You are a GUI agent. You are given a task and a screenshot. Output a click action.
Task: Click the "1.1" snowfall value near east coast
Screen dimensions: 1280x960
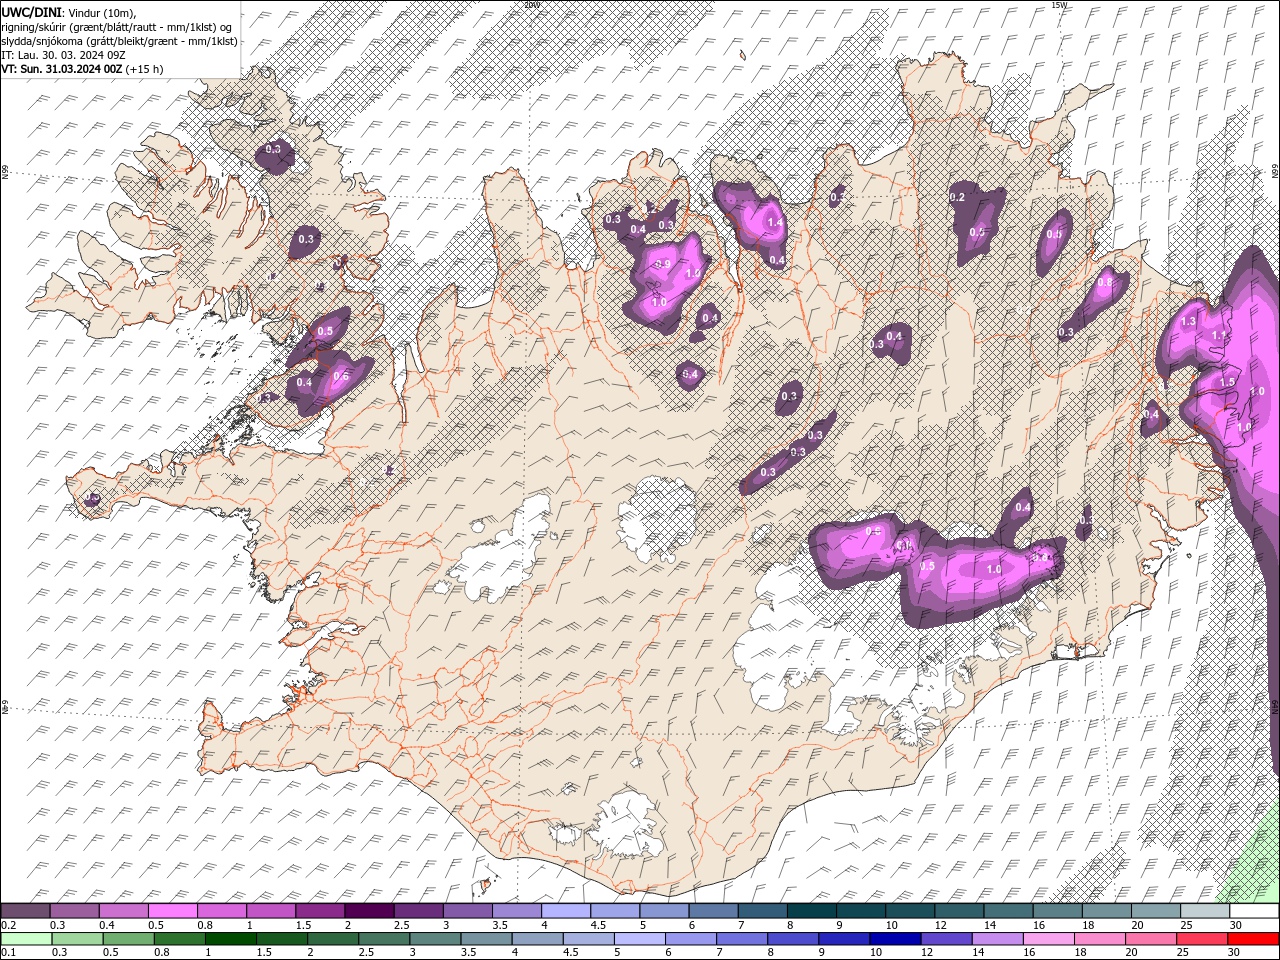[x=1218, y=336]
